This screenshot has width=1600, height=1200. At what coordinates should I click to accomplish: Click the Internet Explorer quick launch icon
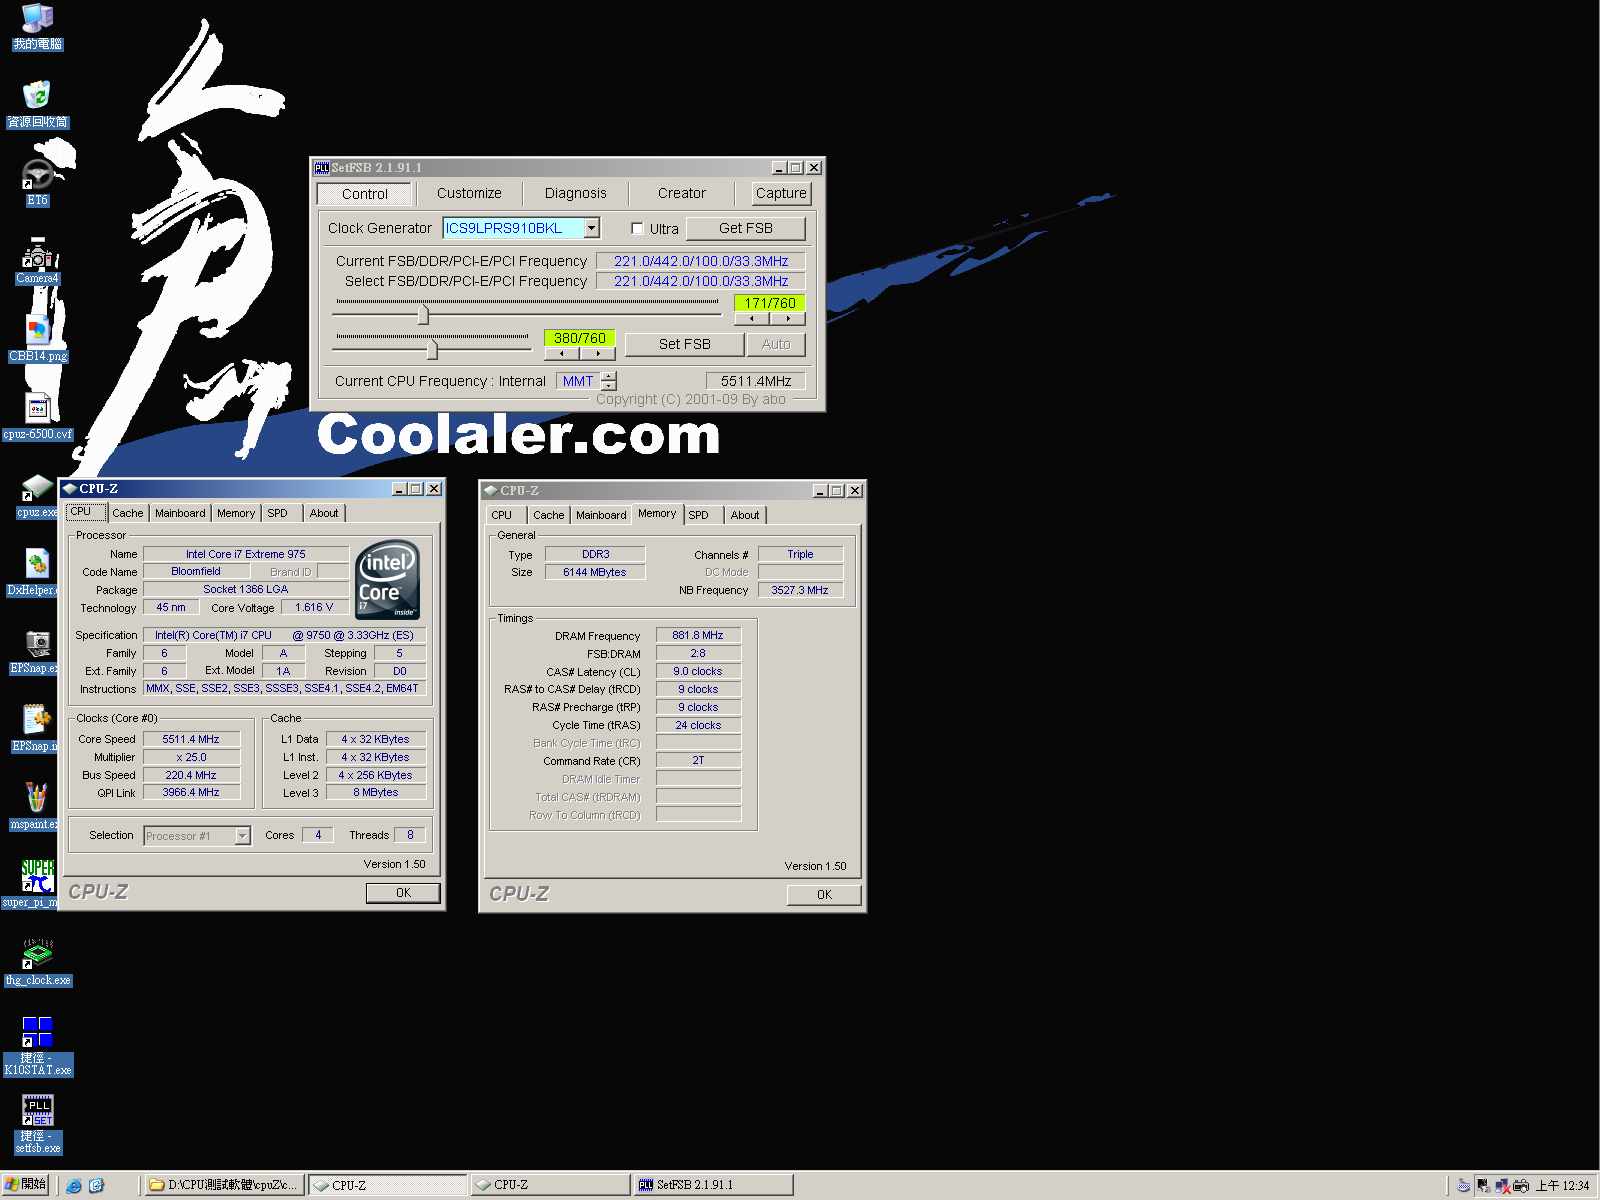pos(74,1185)
